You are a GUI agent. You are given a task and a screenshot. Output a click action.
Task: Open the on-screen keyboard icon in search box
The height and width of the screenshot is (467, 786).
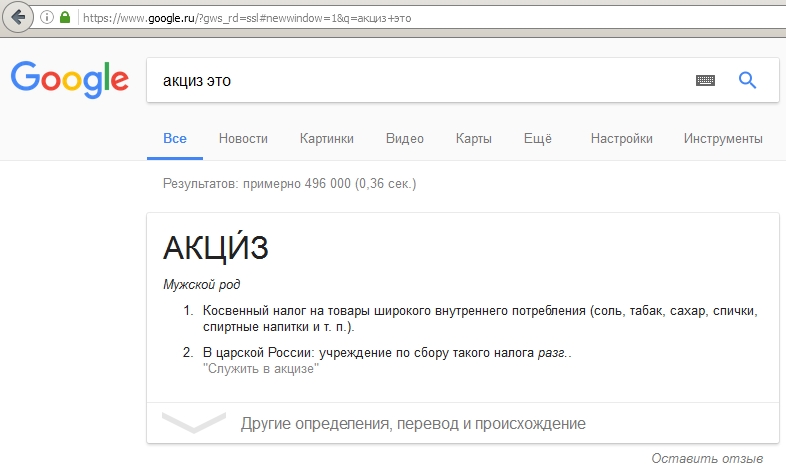pyautogui.click(x=705, y=80)
